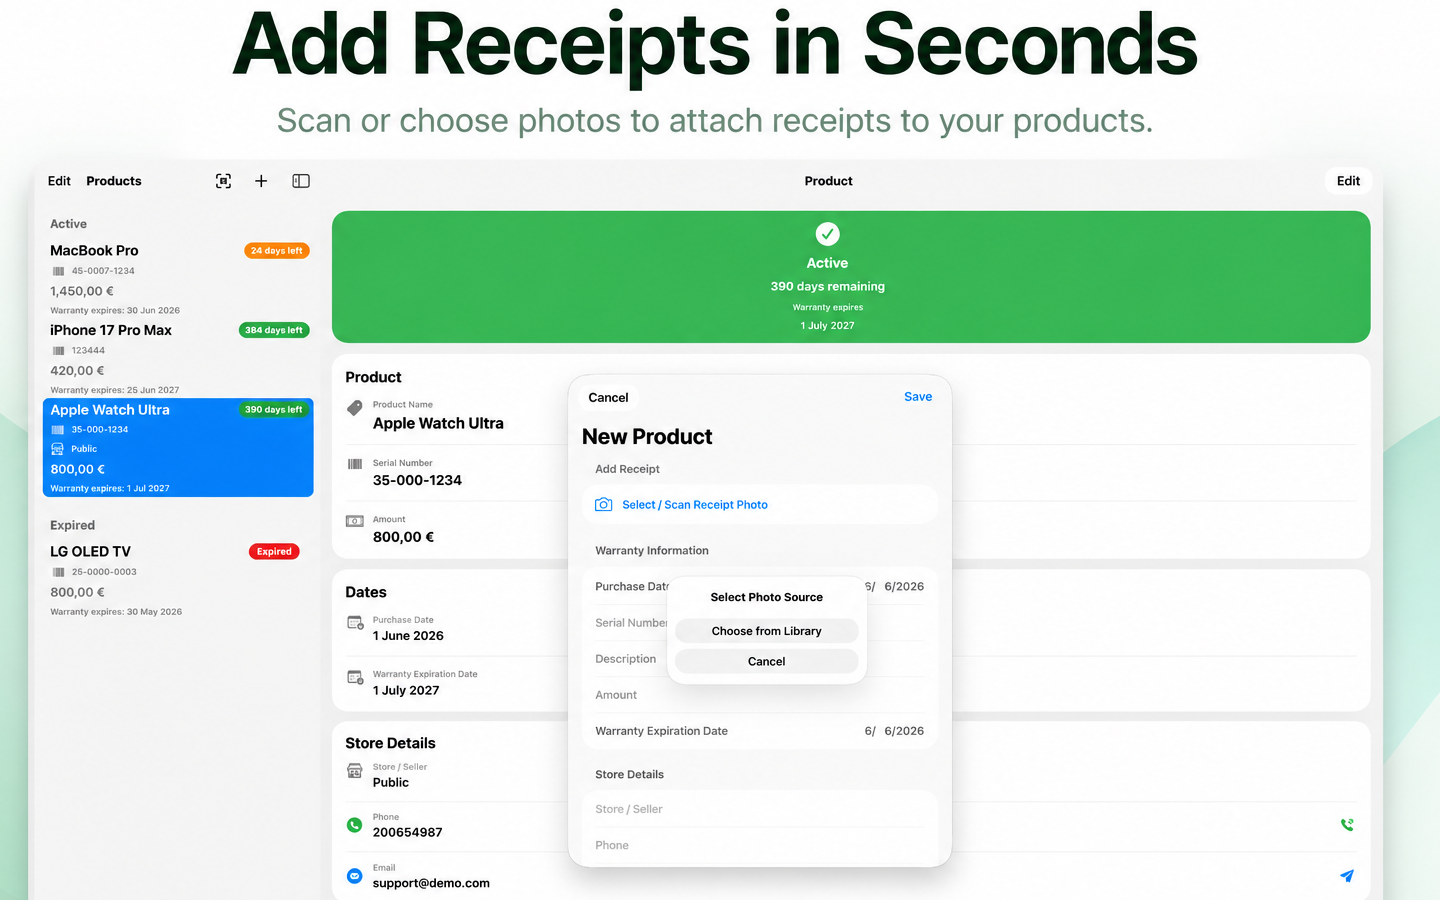Select the LG OLED TV row
This screenshot has height=900, width=1440.
(x=178, y=581)
